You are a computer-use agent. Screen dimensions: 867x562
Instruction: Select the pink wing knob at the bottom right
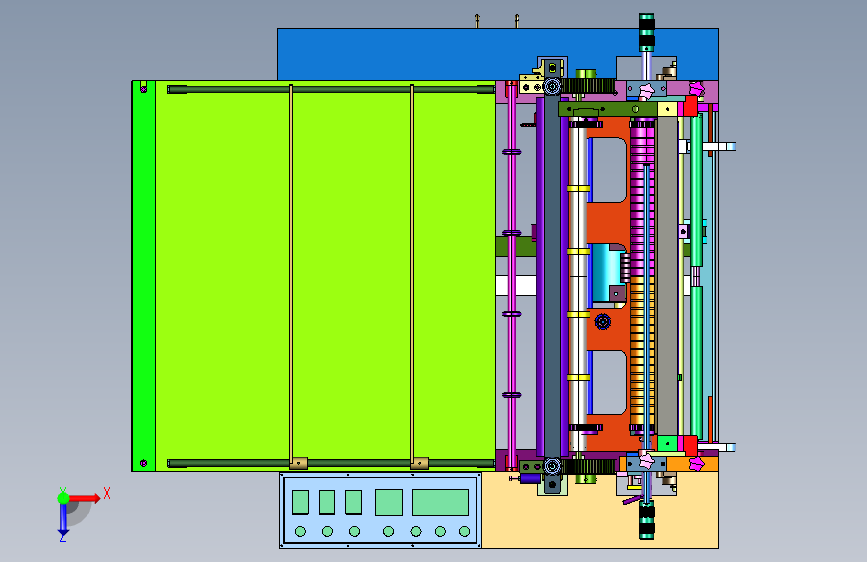697,464
